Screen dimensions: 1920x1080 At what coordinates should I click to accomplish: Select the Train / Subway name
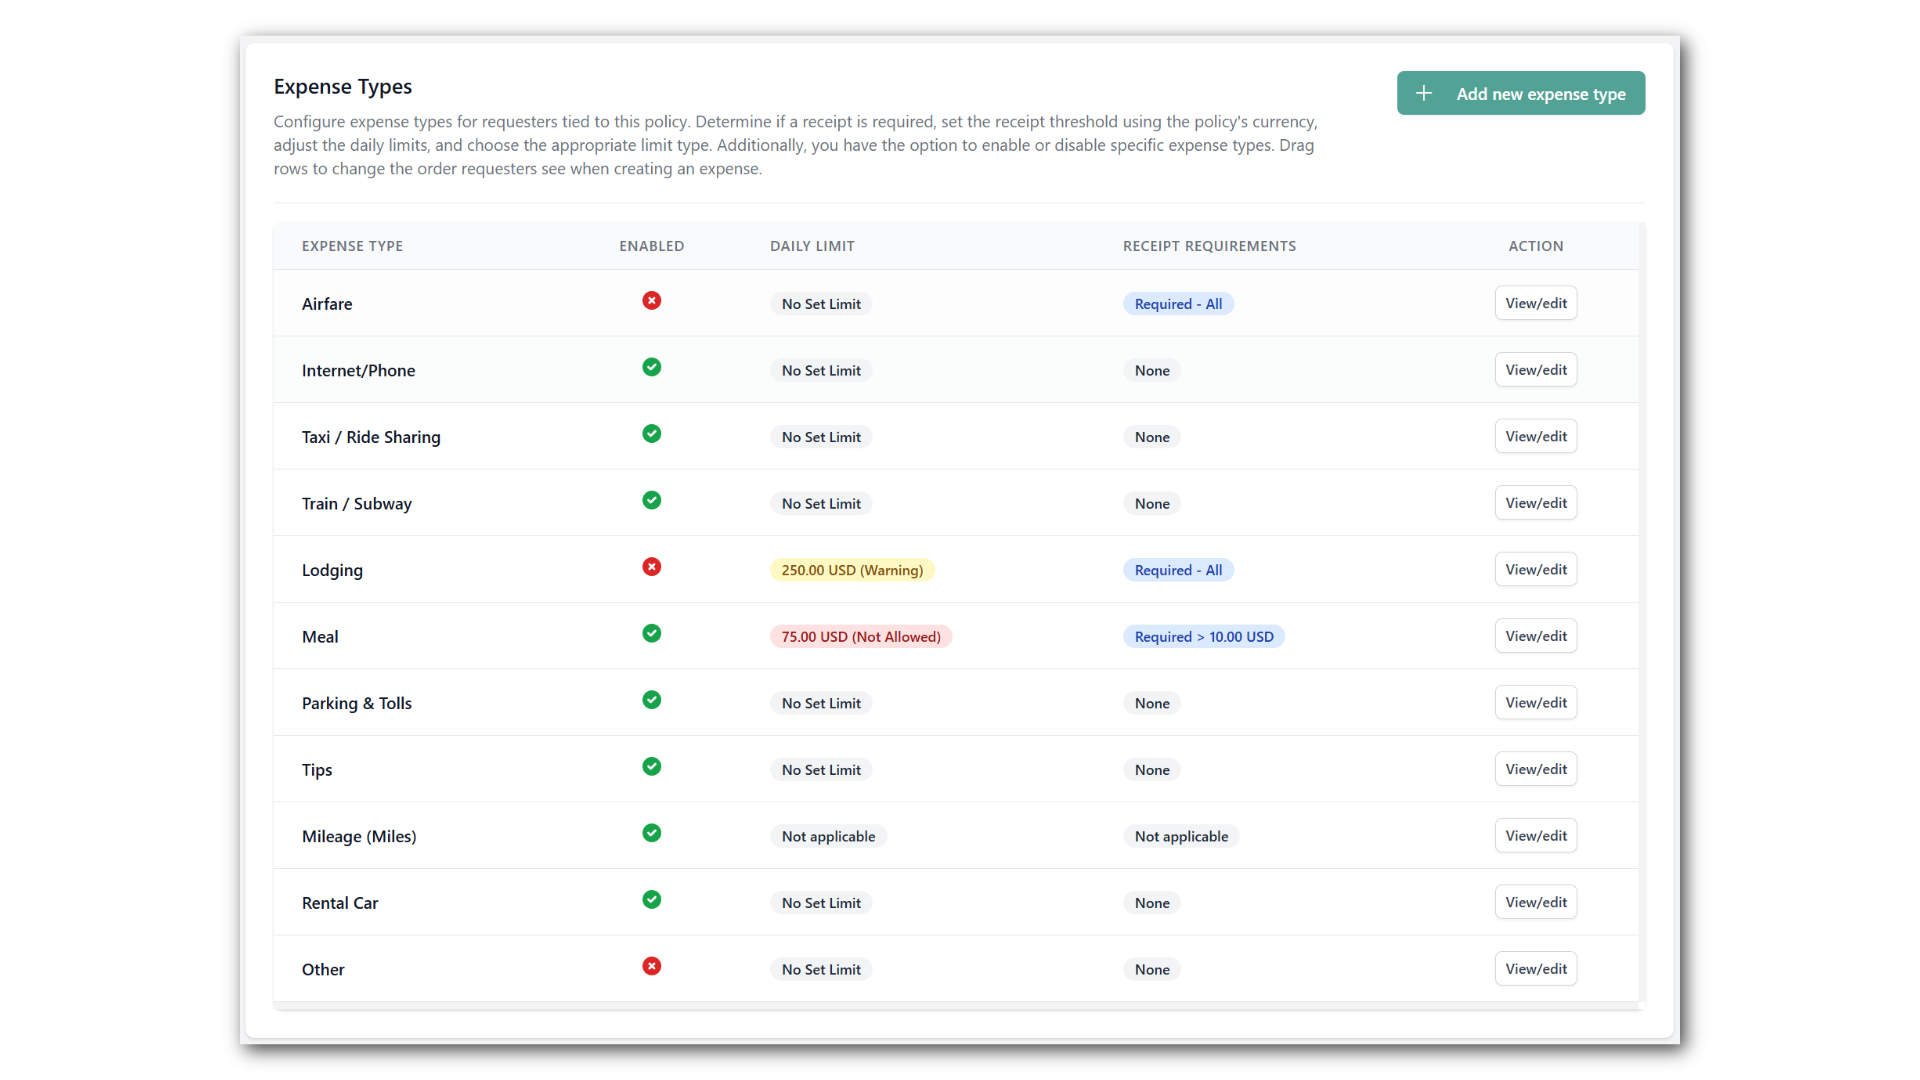(357, 504)
